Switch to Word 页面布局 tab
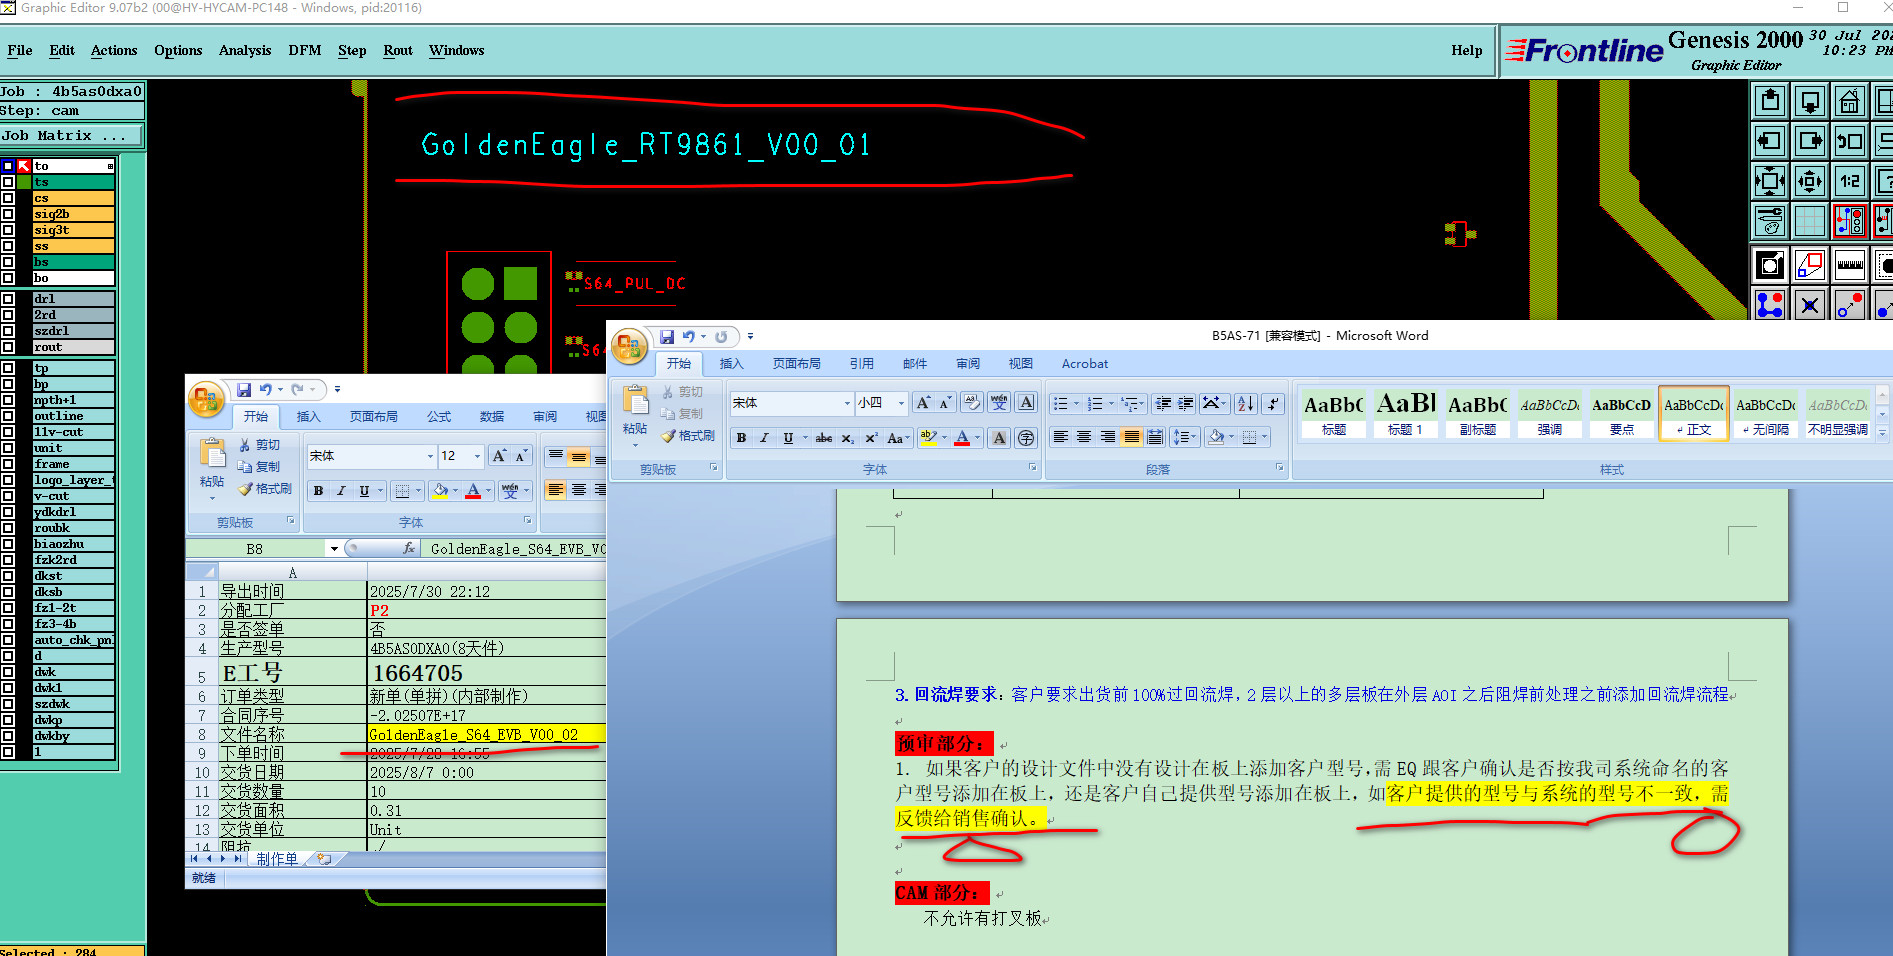Screen dimensions: 1893x956 click(797, 364)
